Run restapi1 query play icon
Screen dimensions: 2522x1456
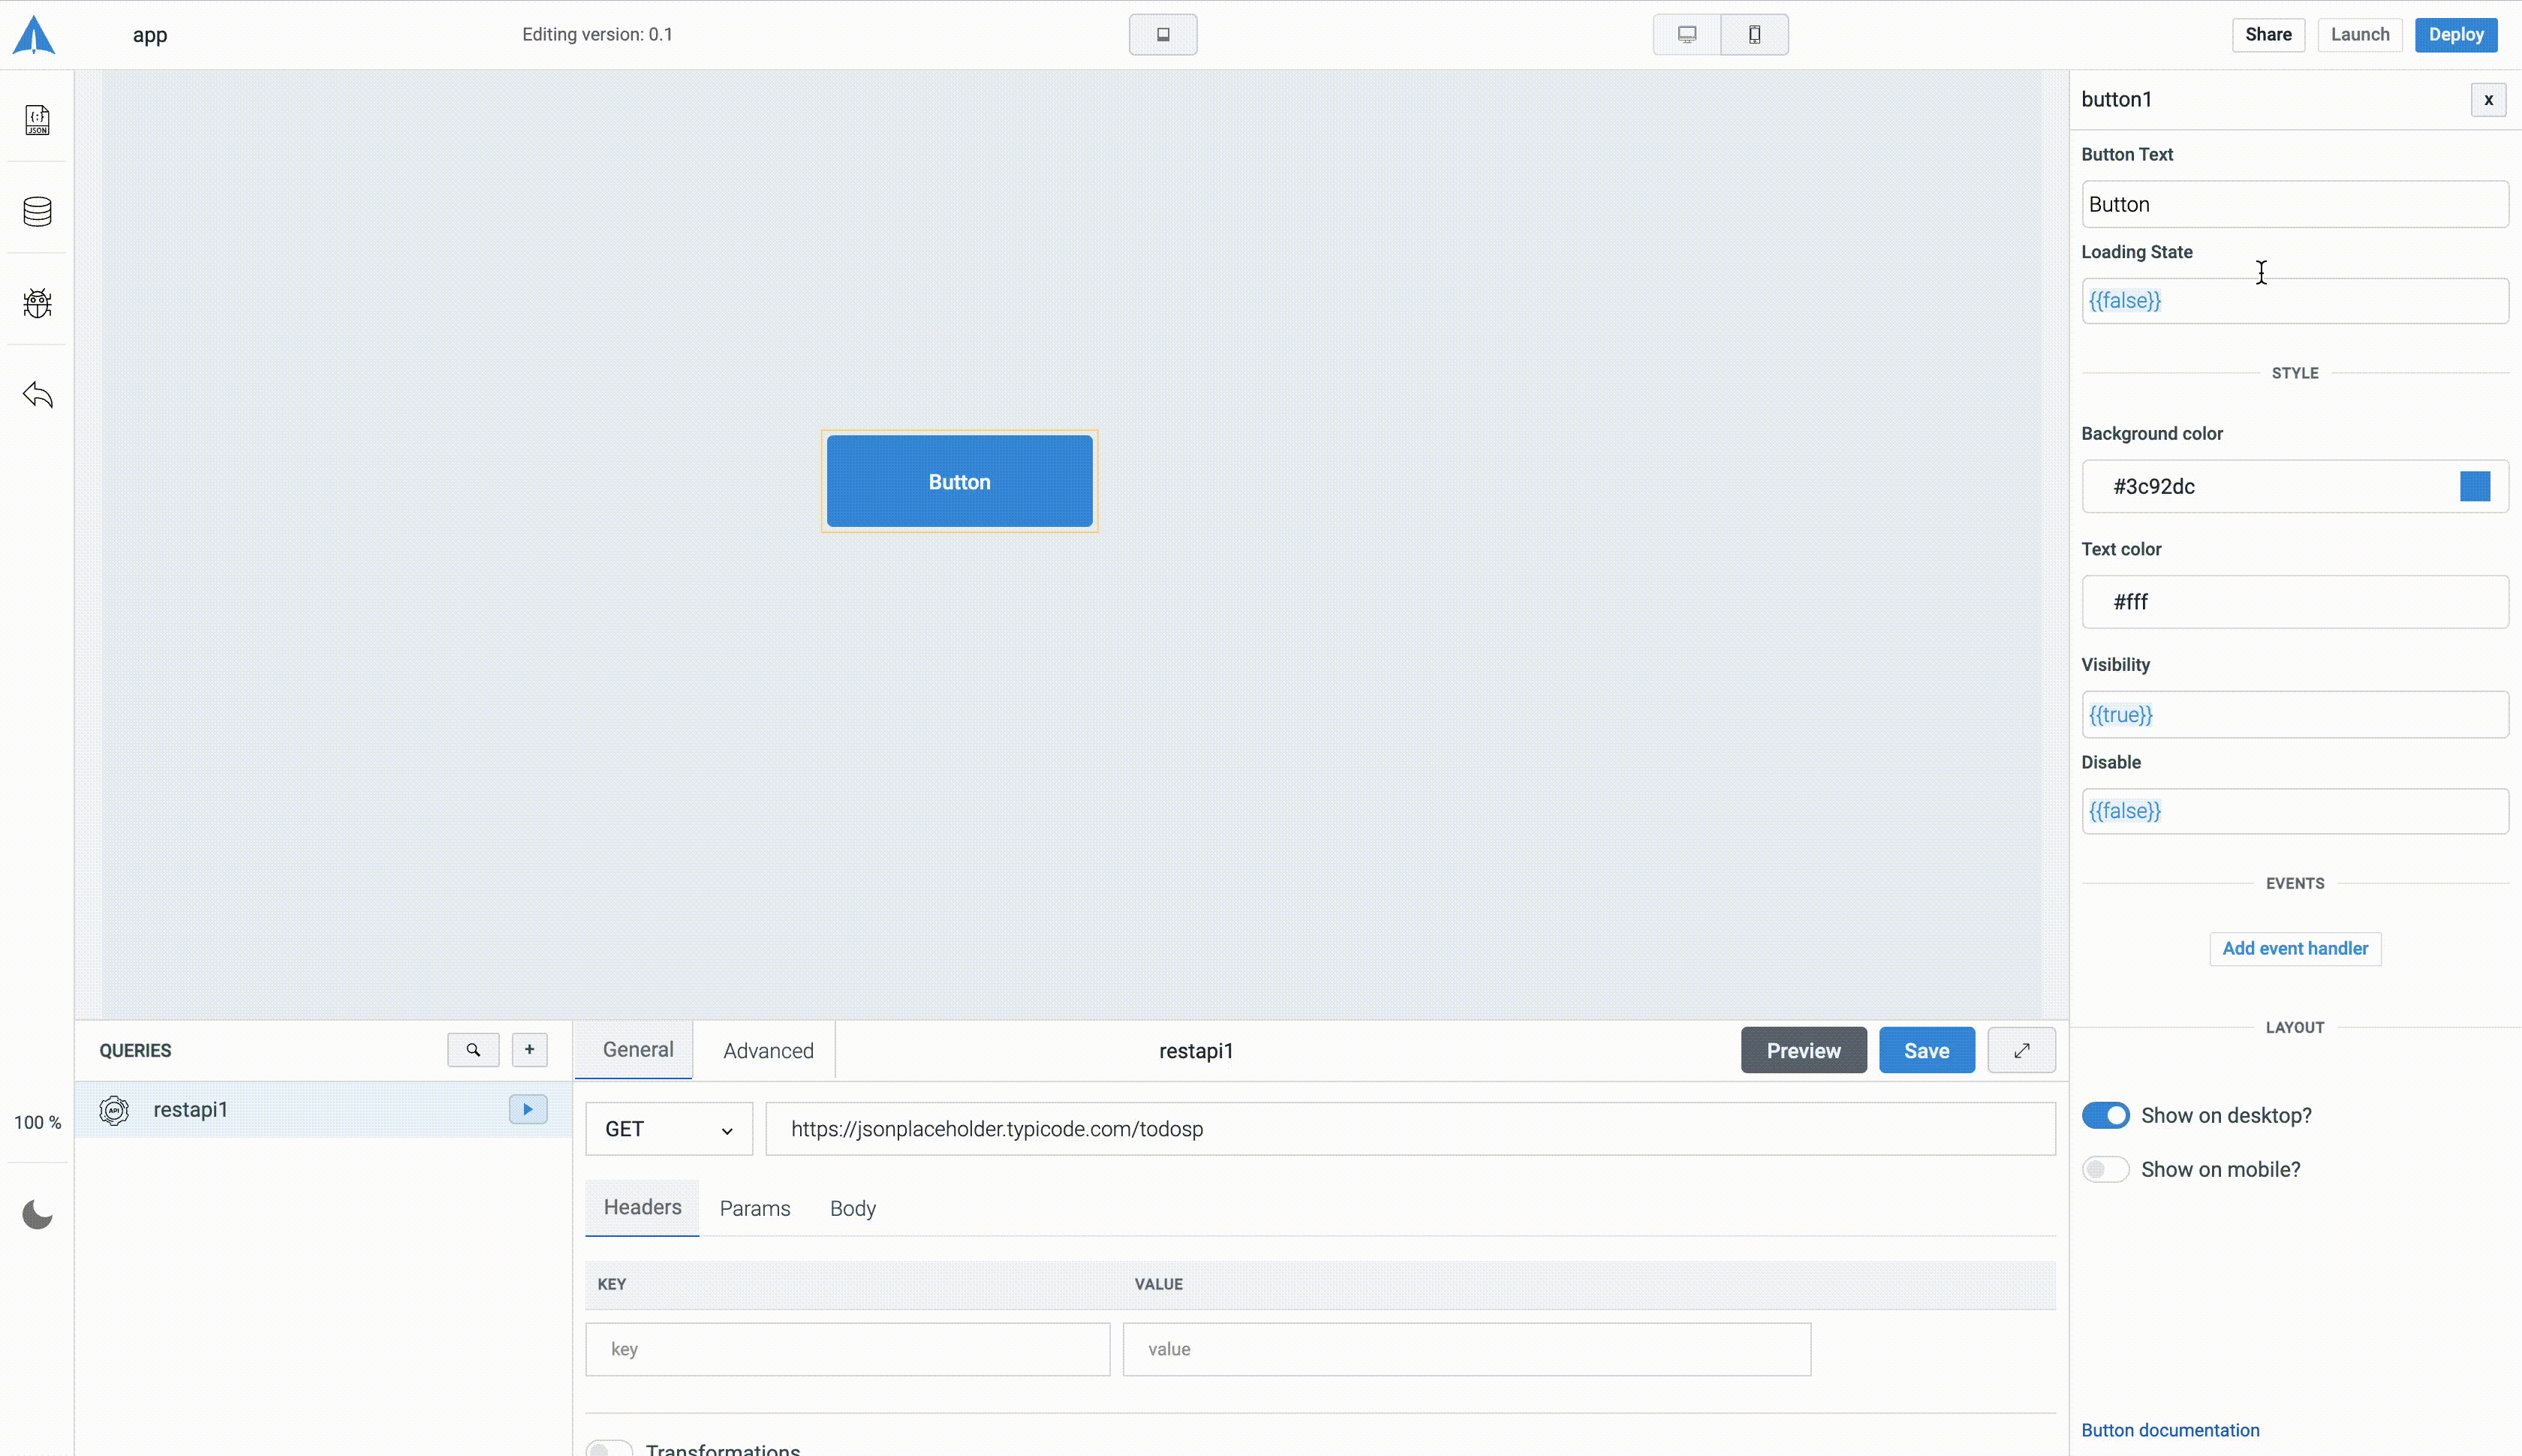(x=527, y=1109)
